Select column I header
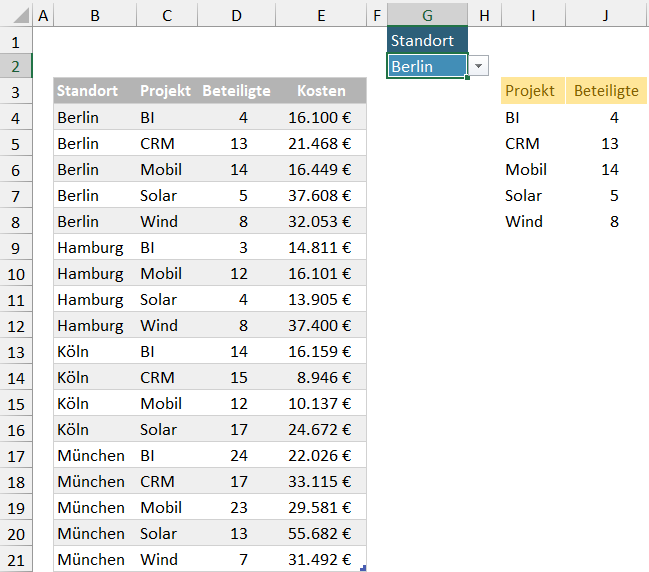 click(x=533, y=15)
